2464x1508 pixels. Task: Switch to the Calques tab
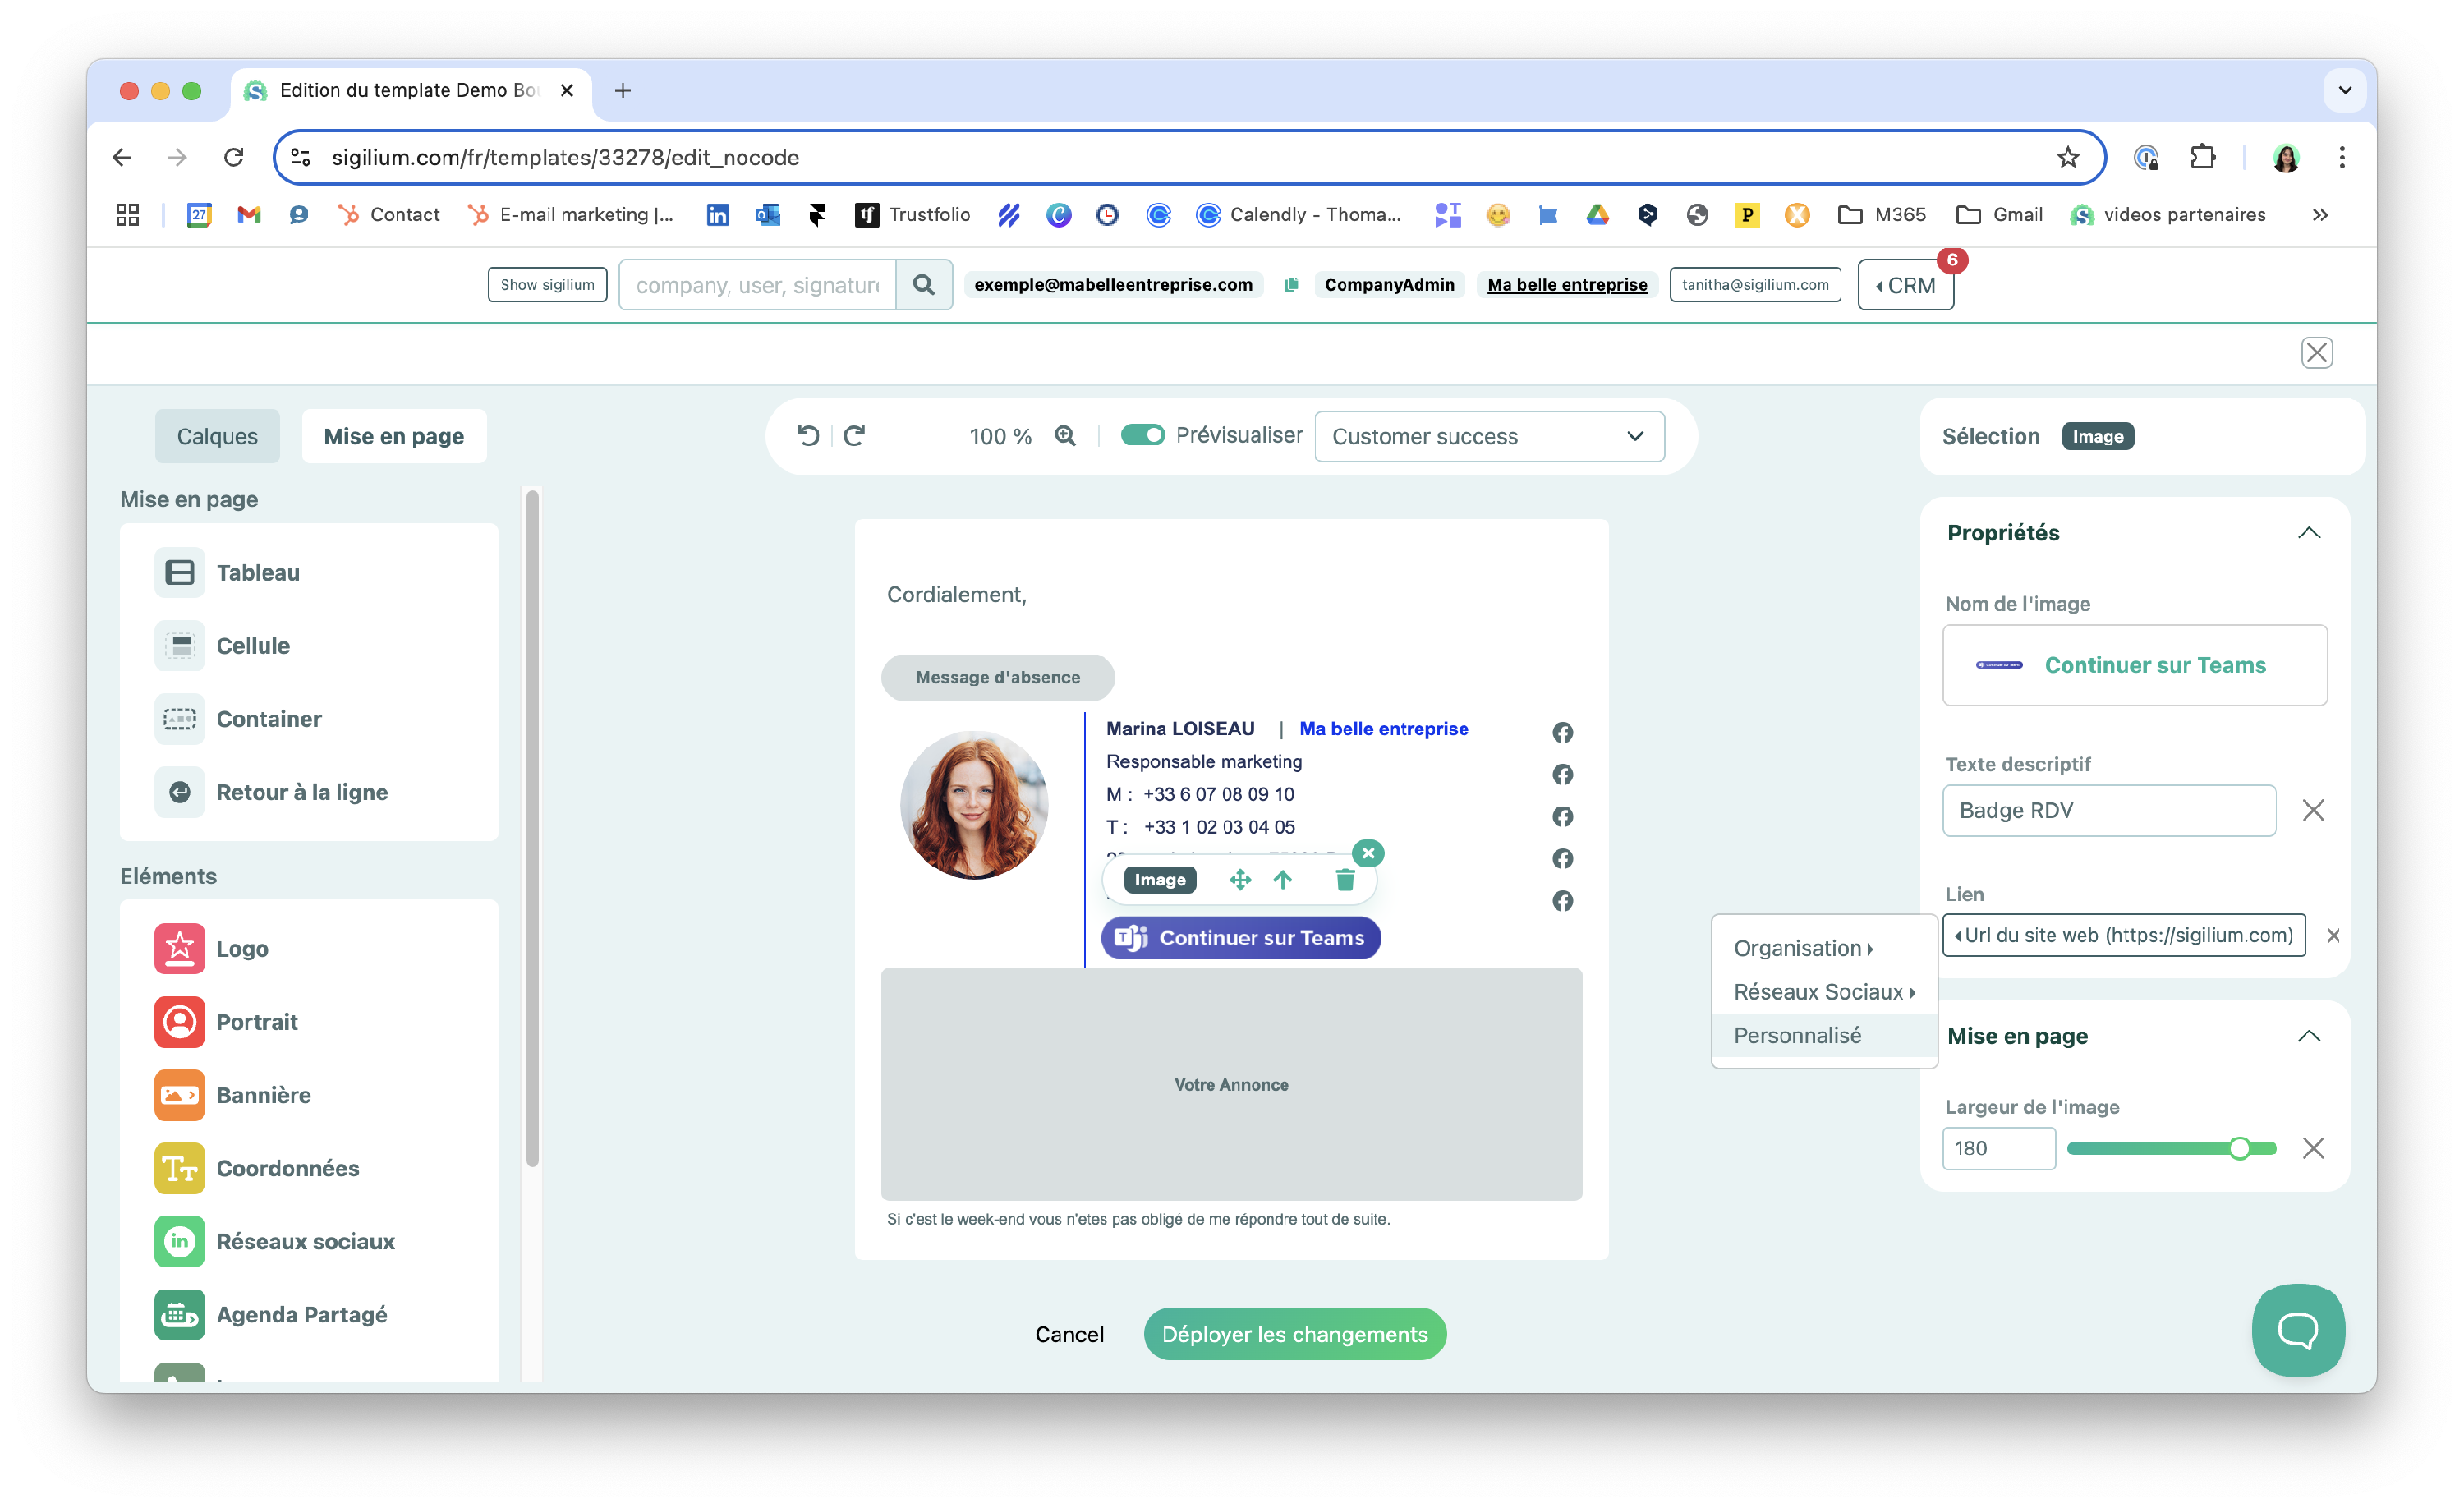(x=217, y=437)
